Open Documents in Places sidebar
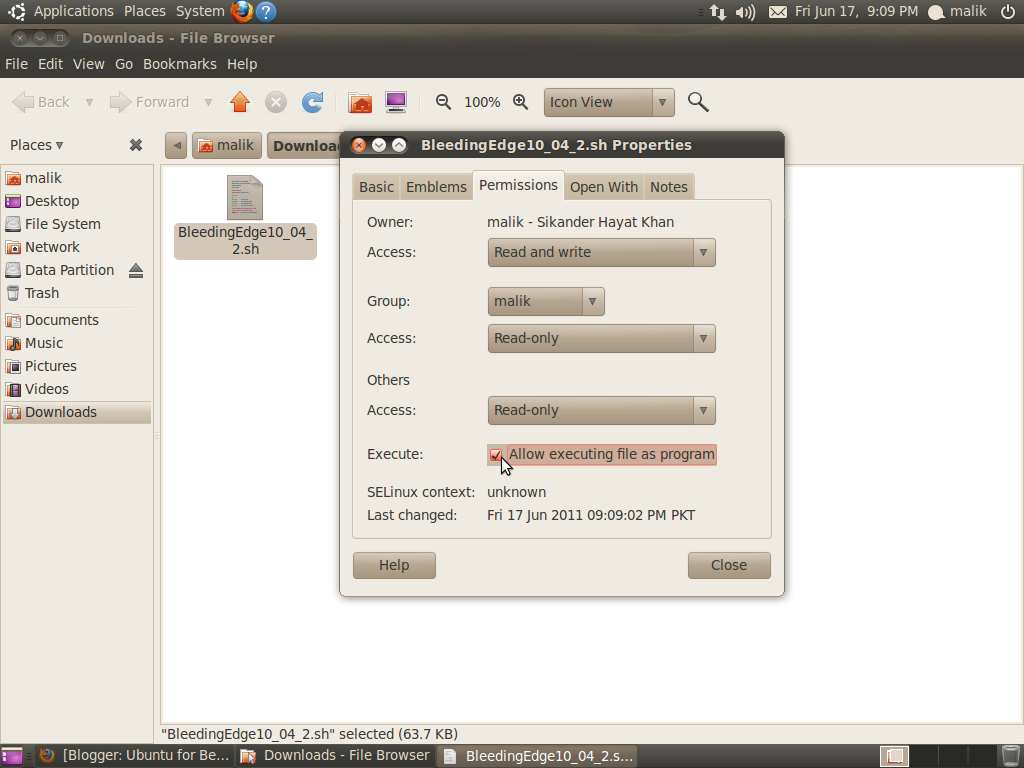This screenshot has height=768, width=1024. pos(61,320)
